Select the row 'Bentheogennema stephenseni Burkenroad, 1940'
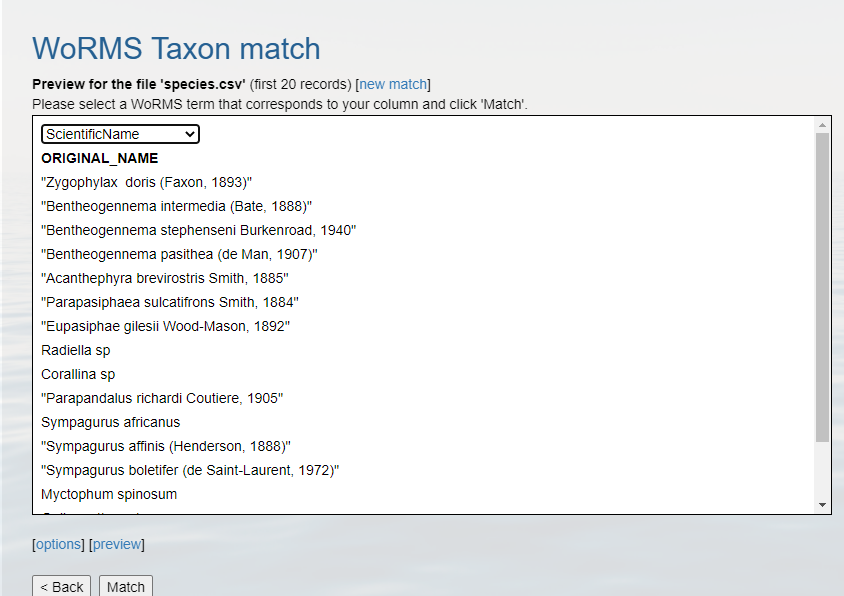The width and height of the screenshot is (844, 596). click(199, 230)
